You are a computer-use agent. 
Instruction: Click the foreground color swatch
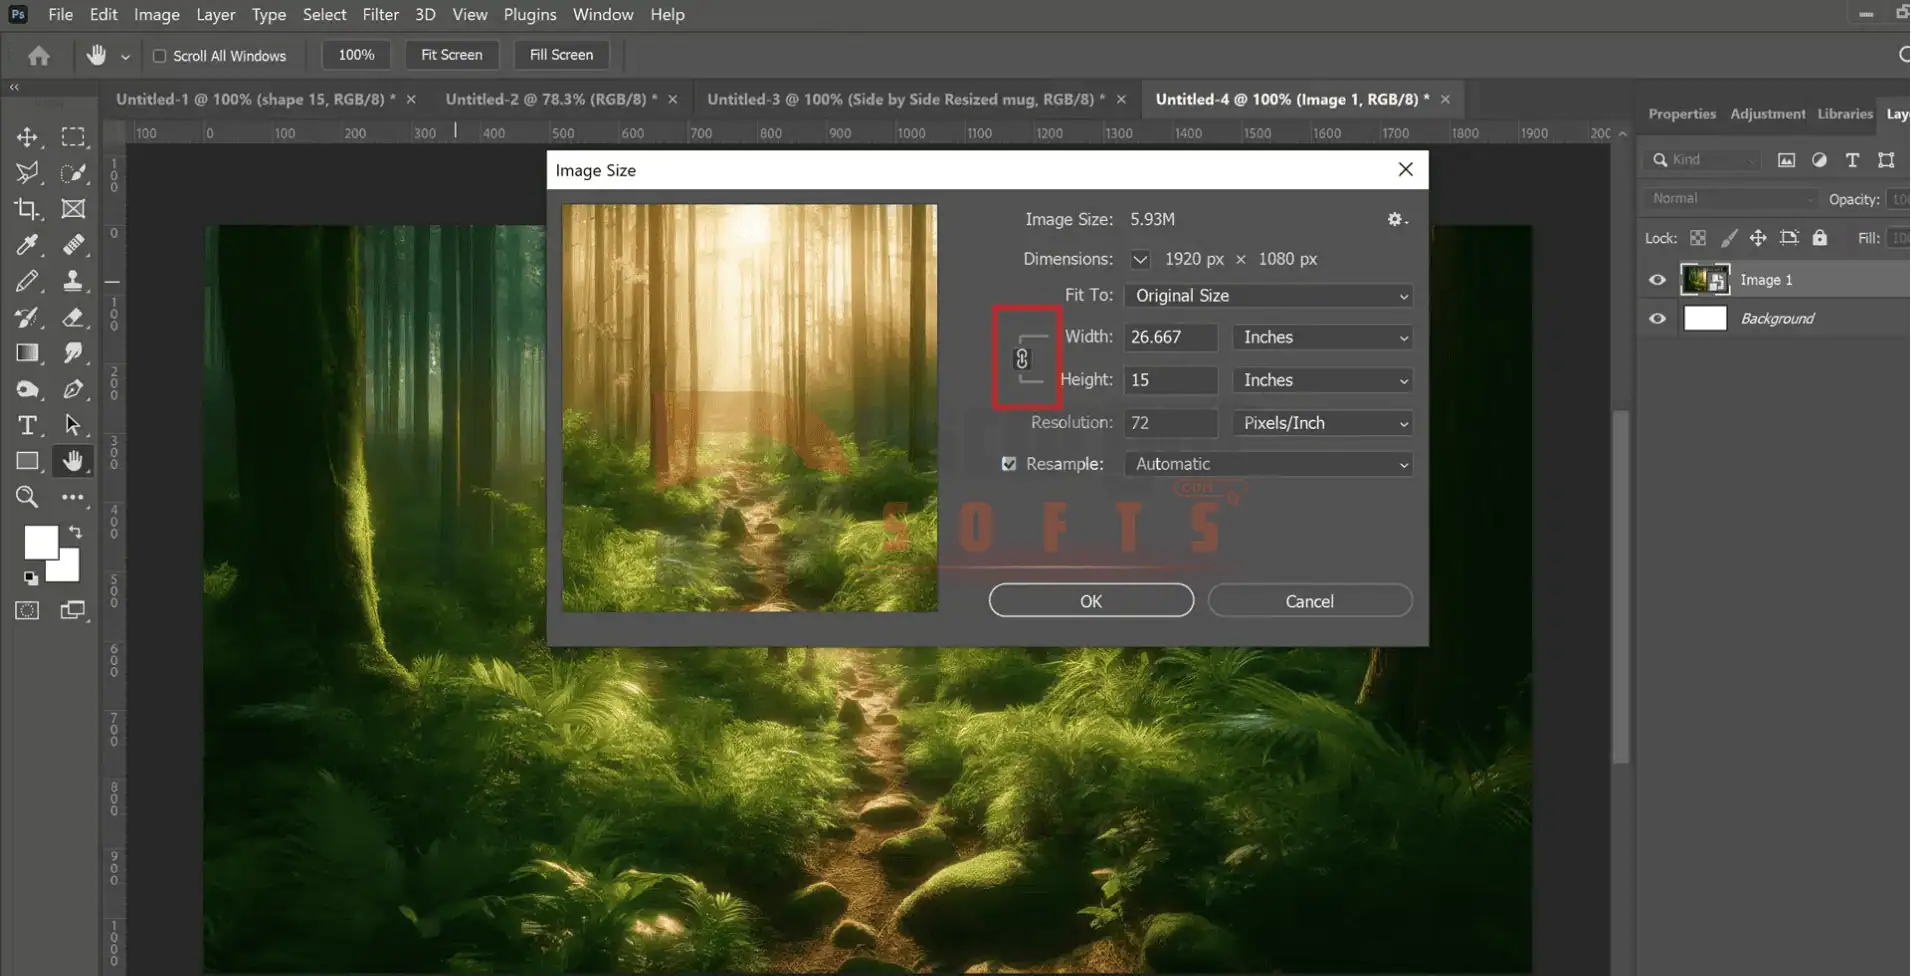point(40,543)
